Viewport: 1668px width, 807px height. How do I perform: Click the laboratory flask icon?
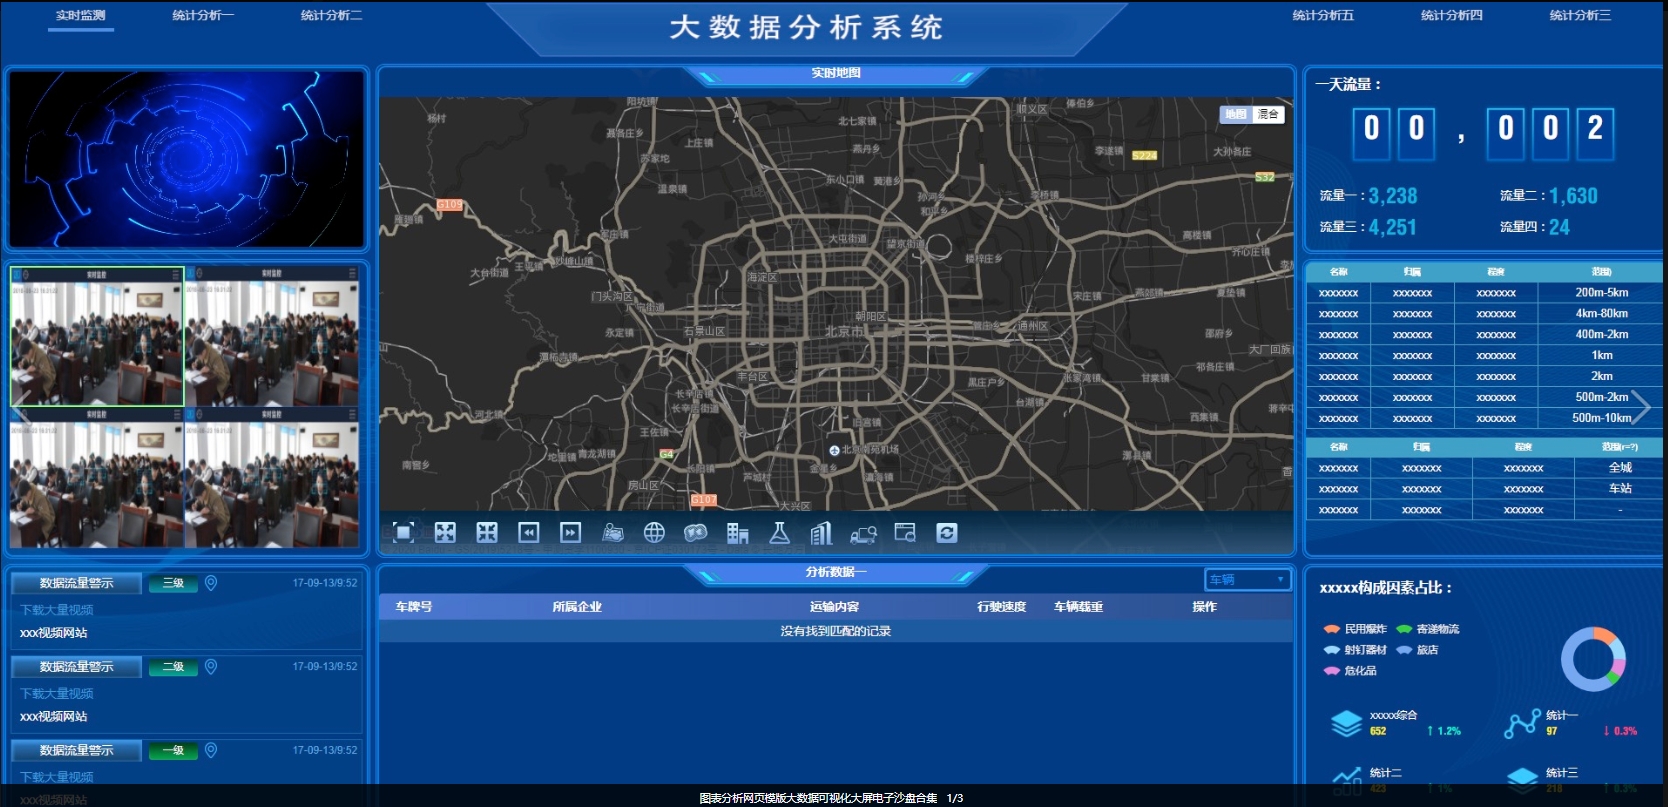click(x=780, y=533)
